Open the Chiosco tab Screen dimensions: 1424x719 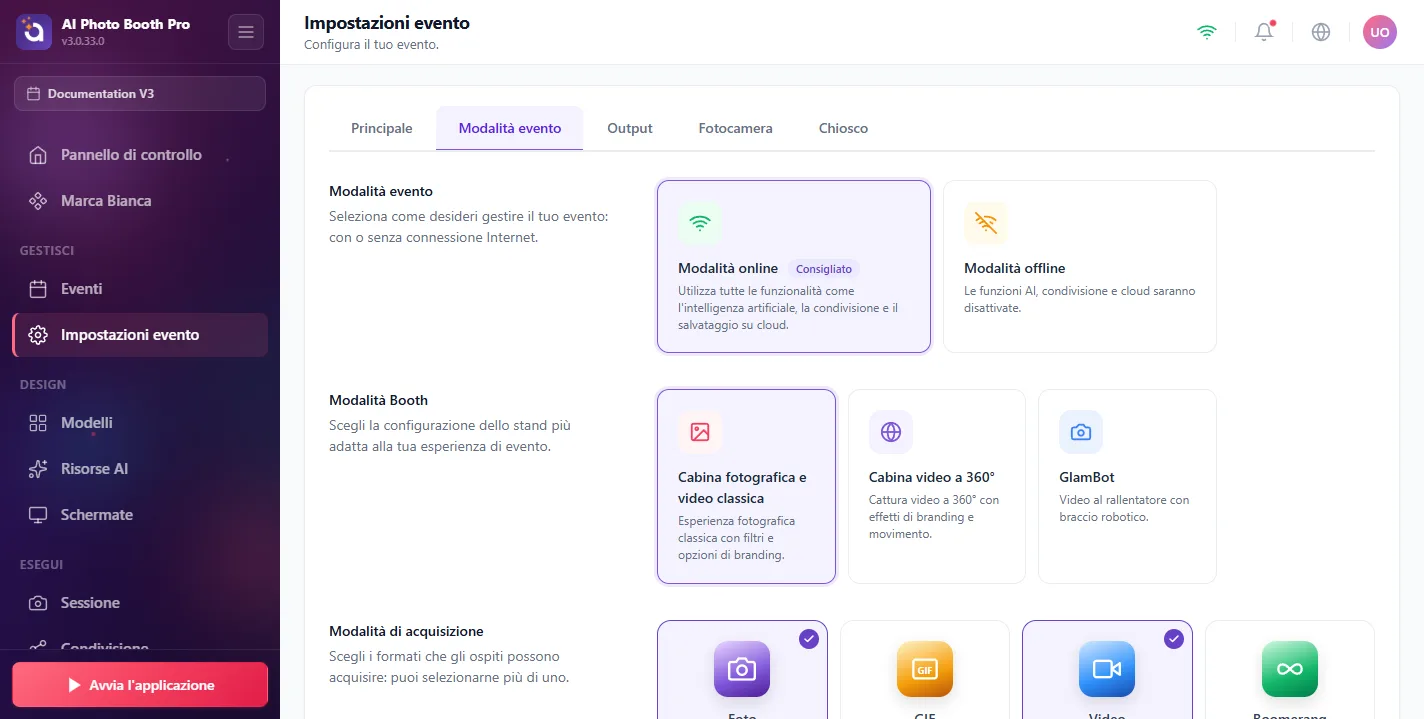click(844, 128)
